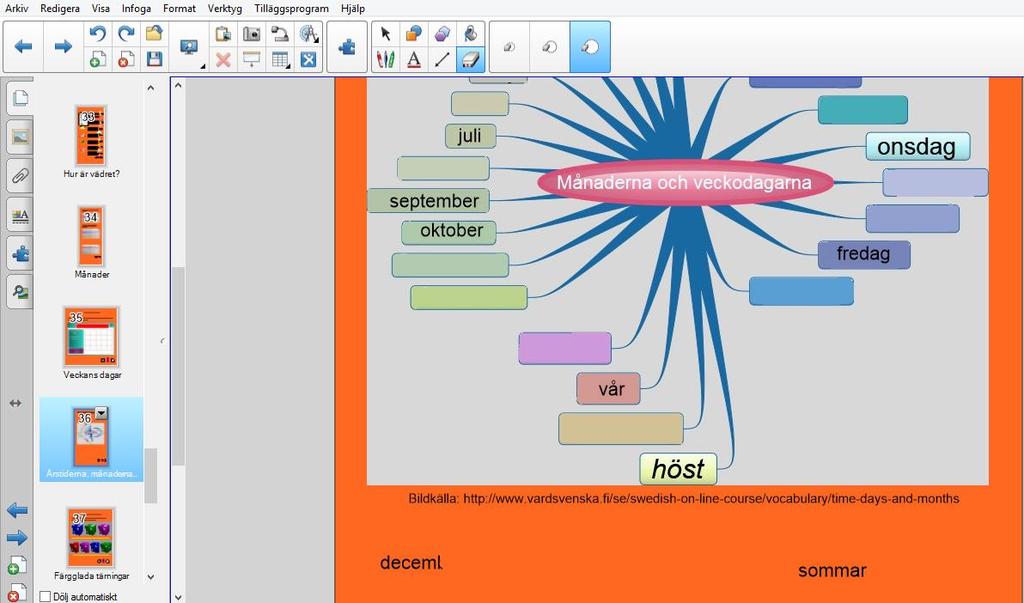Screen dimensions: 1024x603
Task: Choose the large eraser size
Action: (x=590, y=46)
